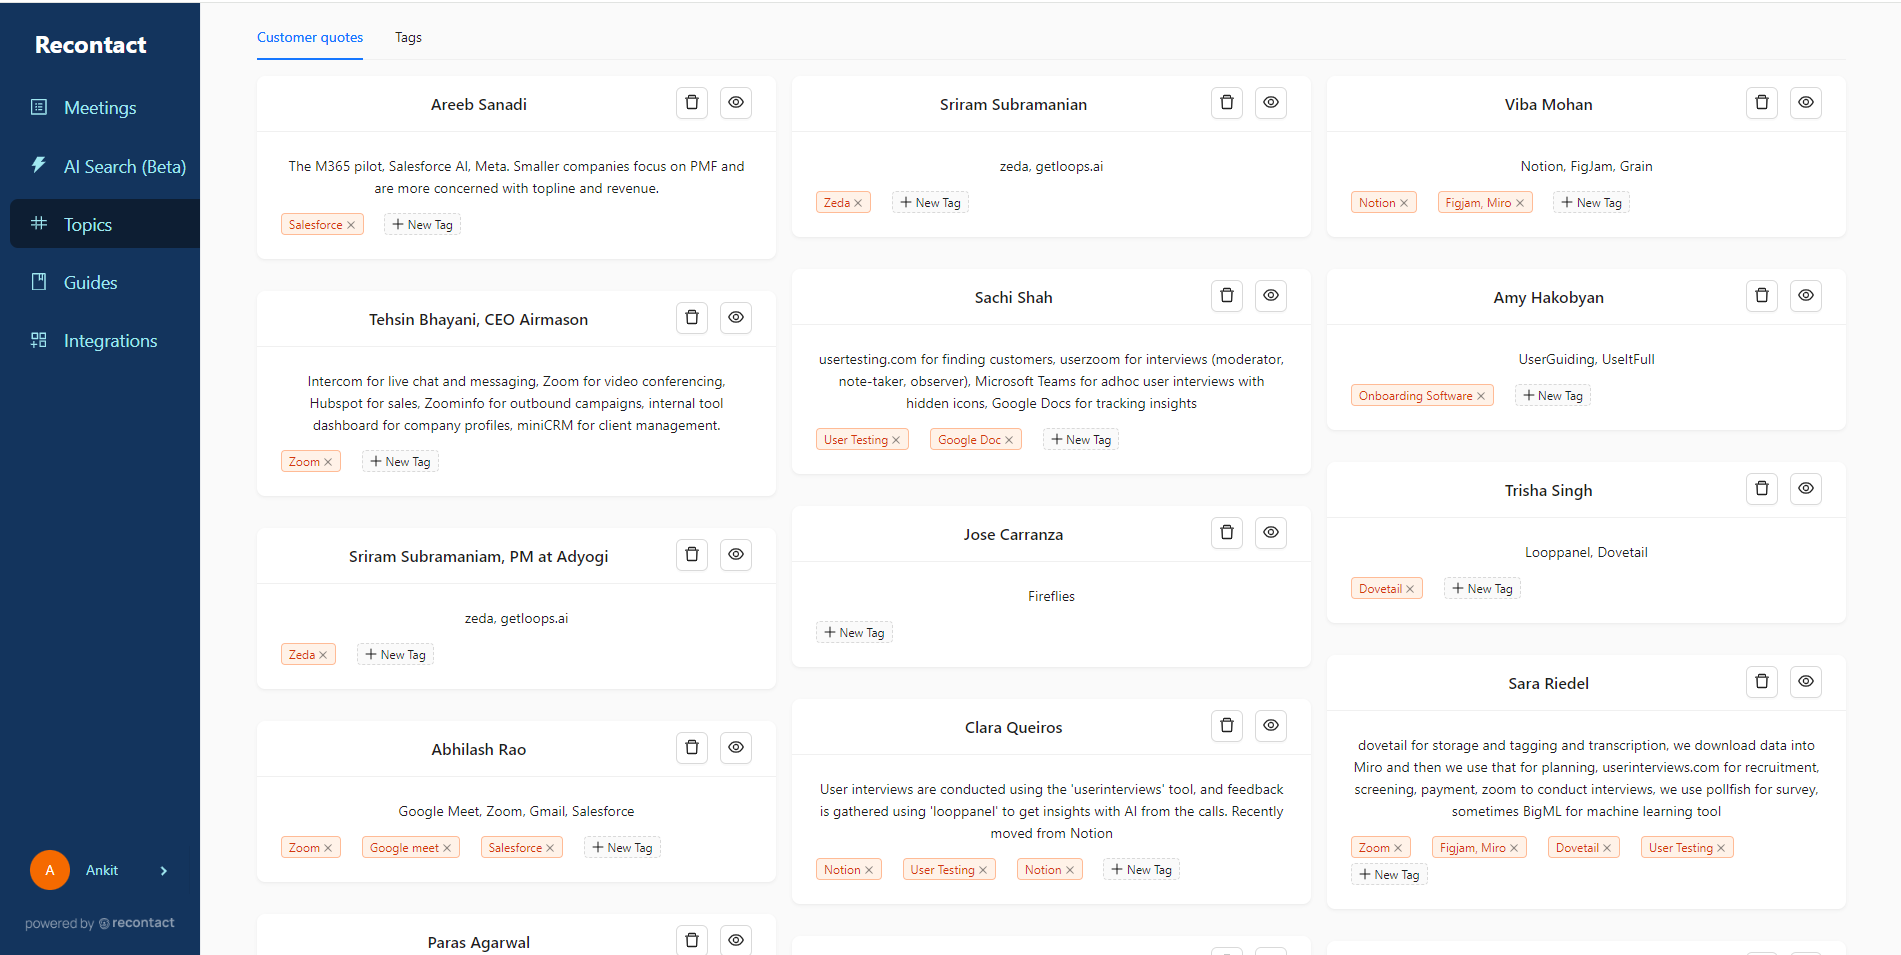The image size is (1901, 955).
Task: Add New Tag to Sara Riedel quote
Action: [1389, 875]
